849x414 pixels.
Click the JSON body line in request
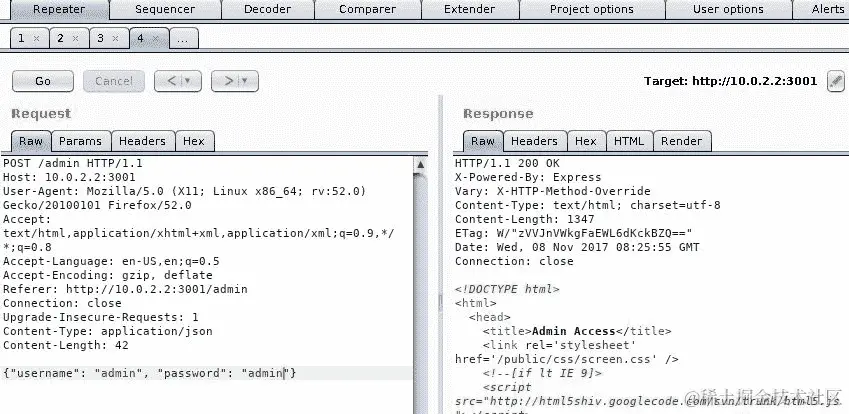(149, 373)
